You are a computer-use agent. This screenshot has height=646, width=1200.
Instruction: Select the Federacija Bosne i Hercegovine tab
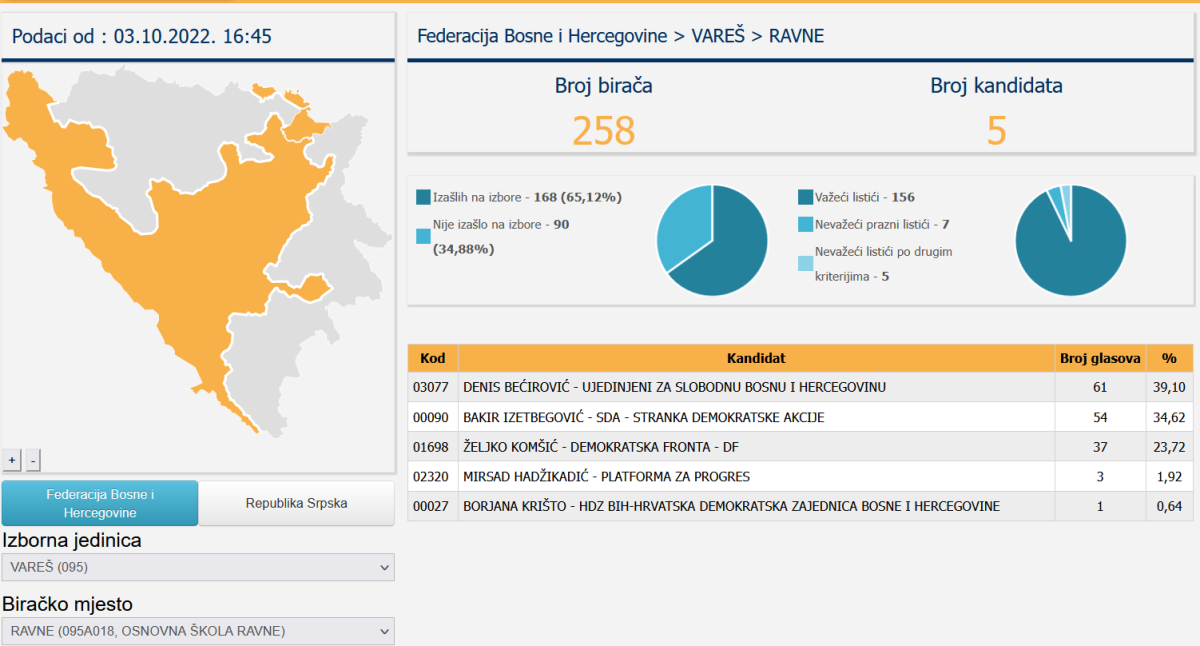pos(100,503)
